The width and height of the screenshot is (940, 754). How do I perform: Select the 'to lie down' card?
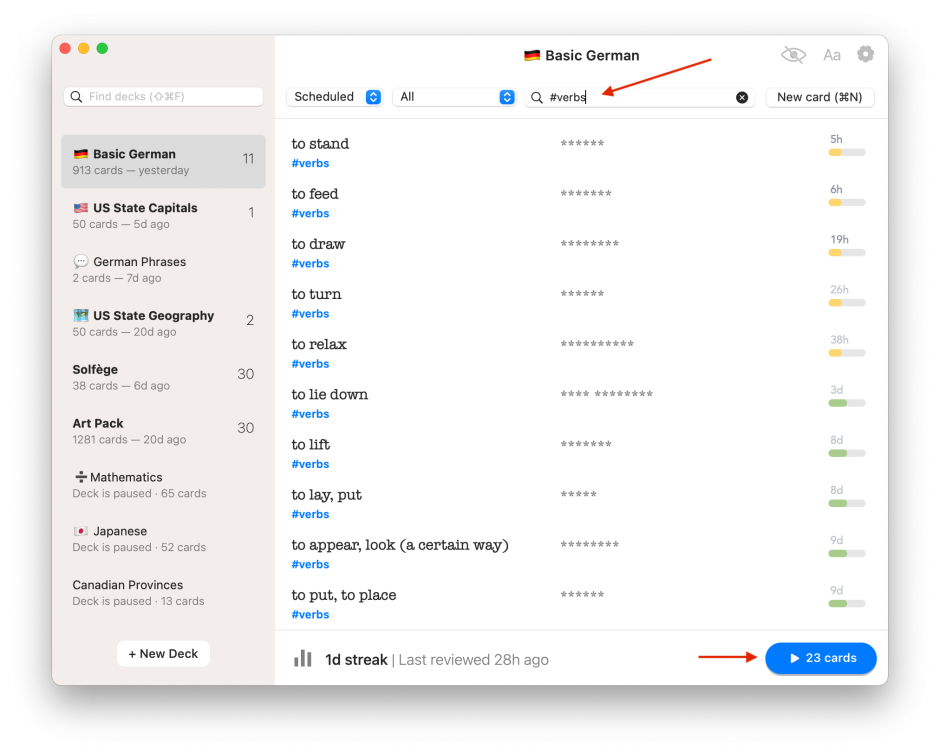(x=581, y=404)
